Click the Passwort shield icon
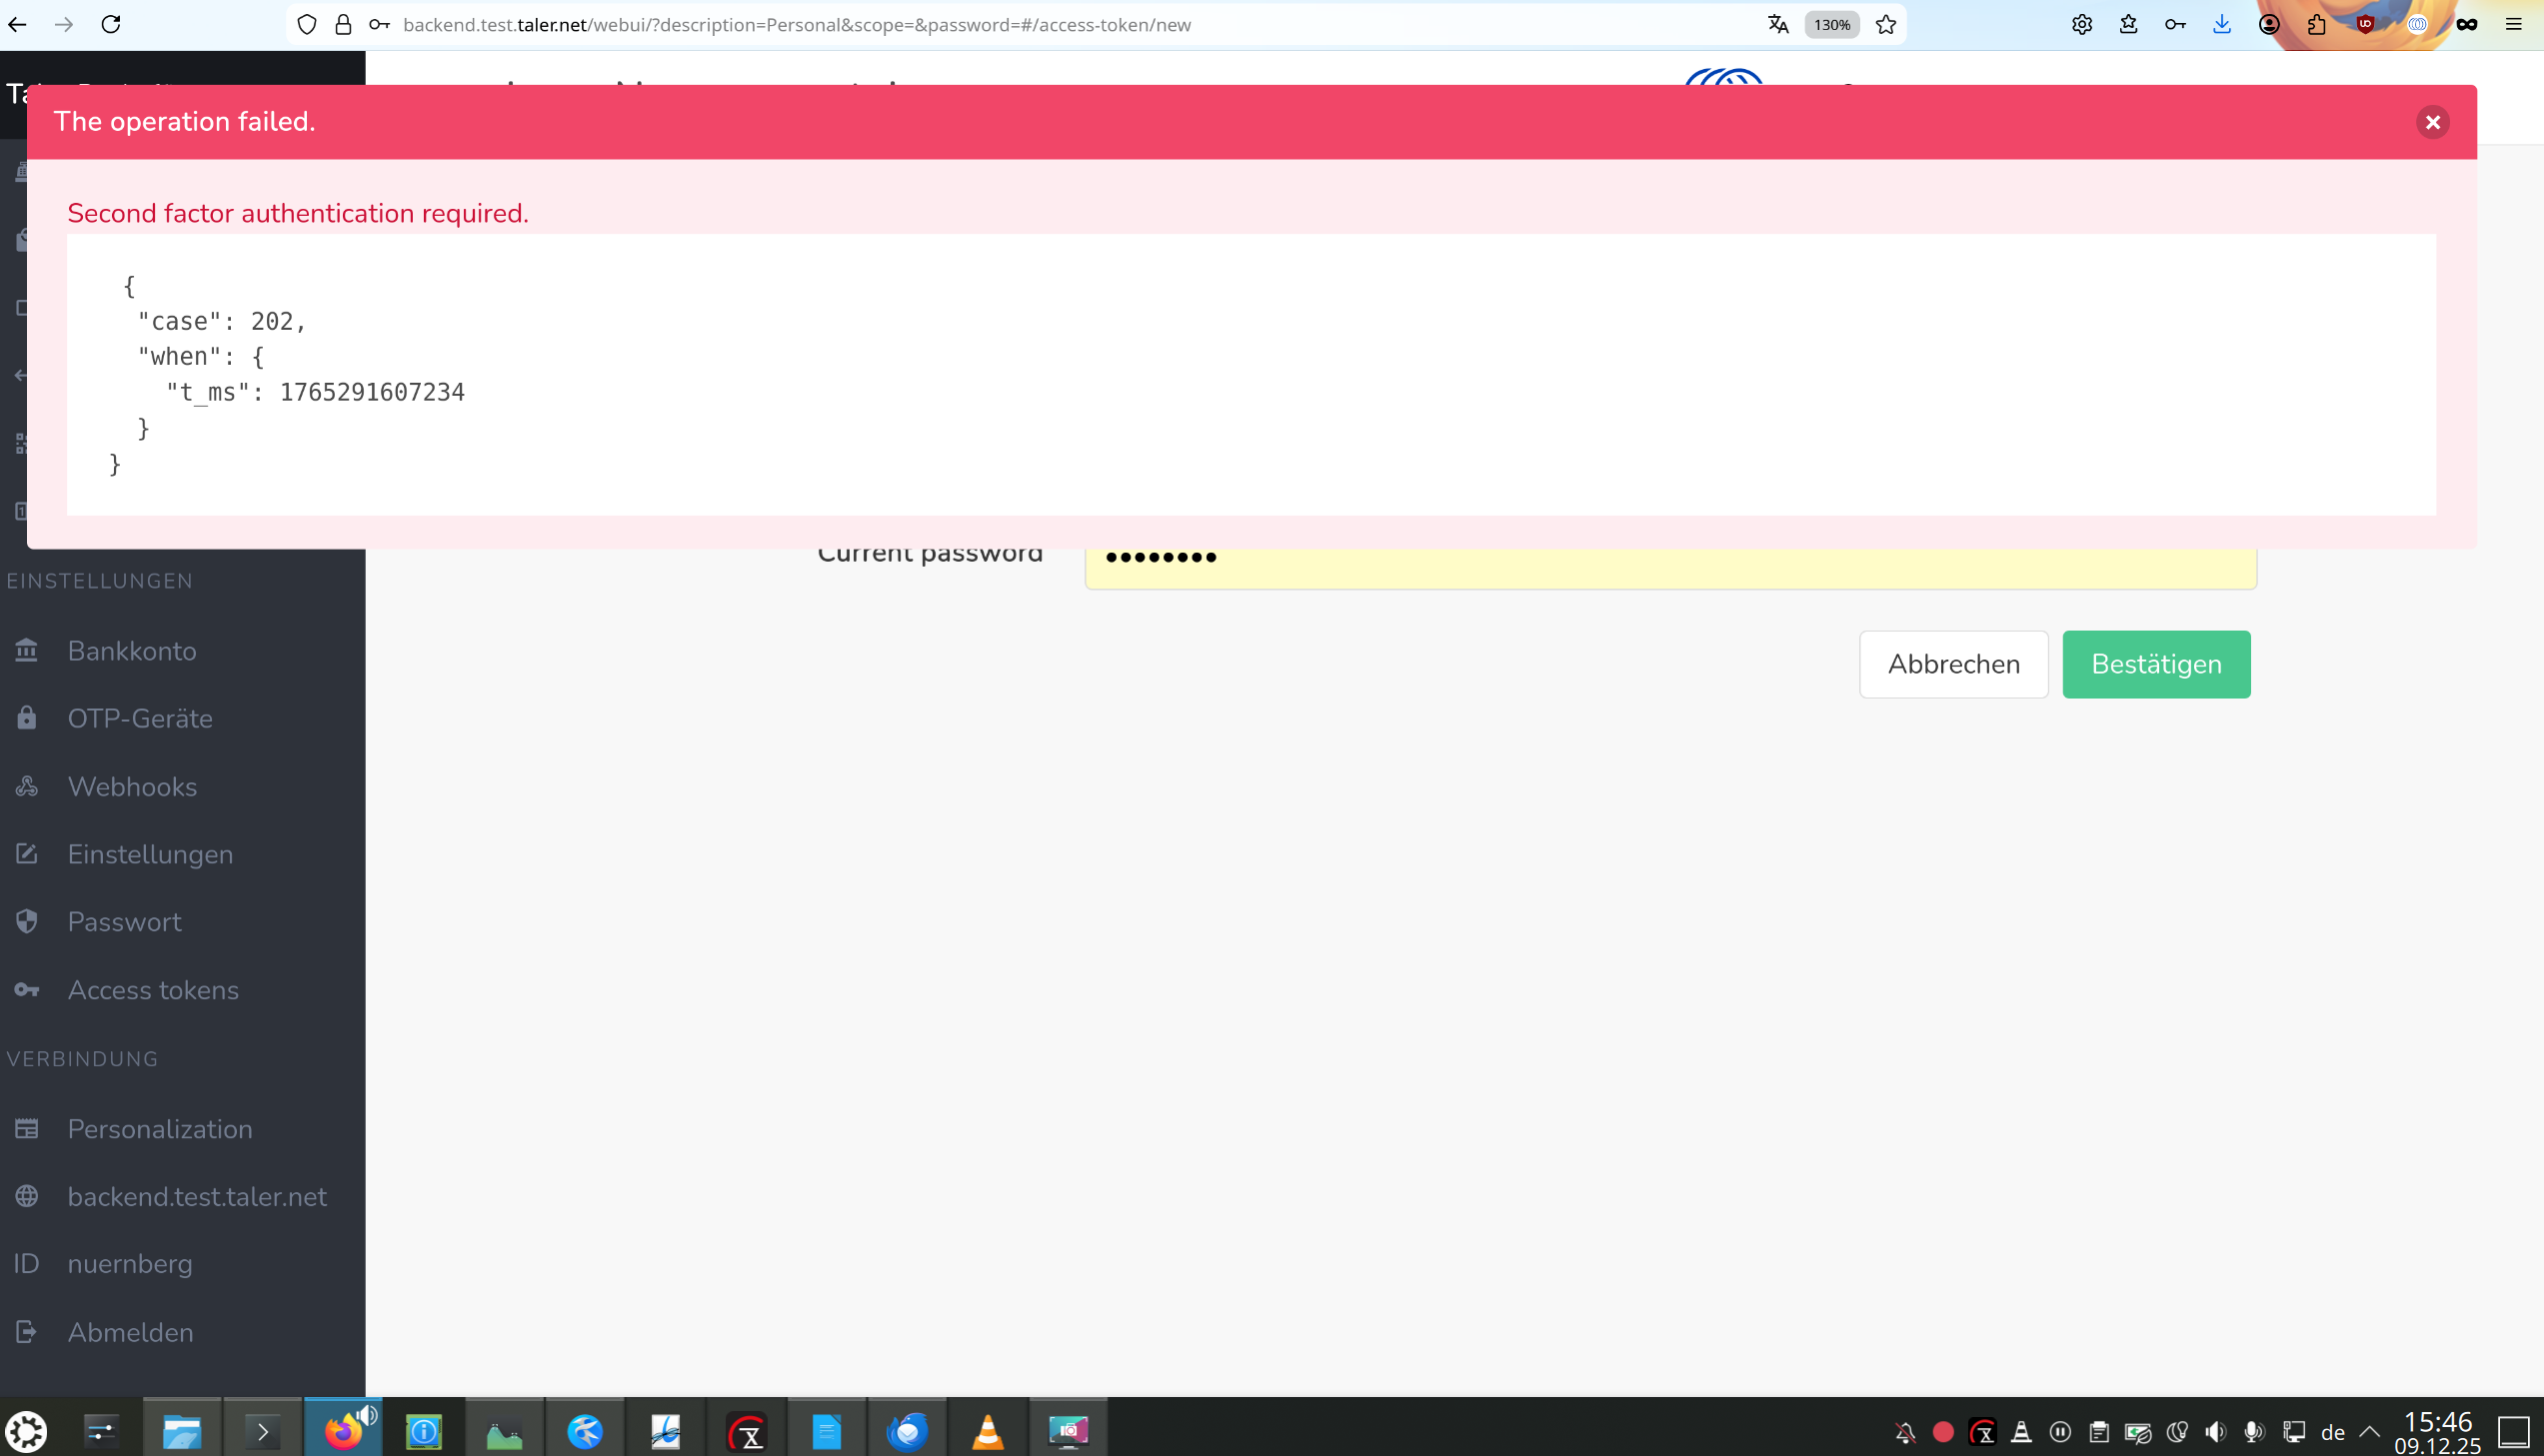Image resolution: width=2544 pixels, height=1456 pixels. (x=27, y=921)
